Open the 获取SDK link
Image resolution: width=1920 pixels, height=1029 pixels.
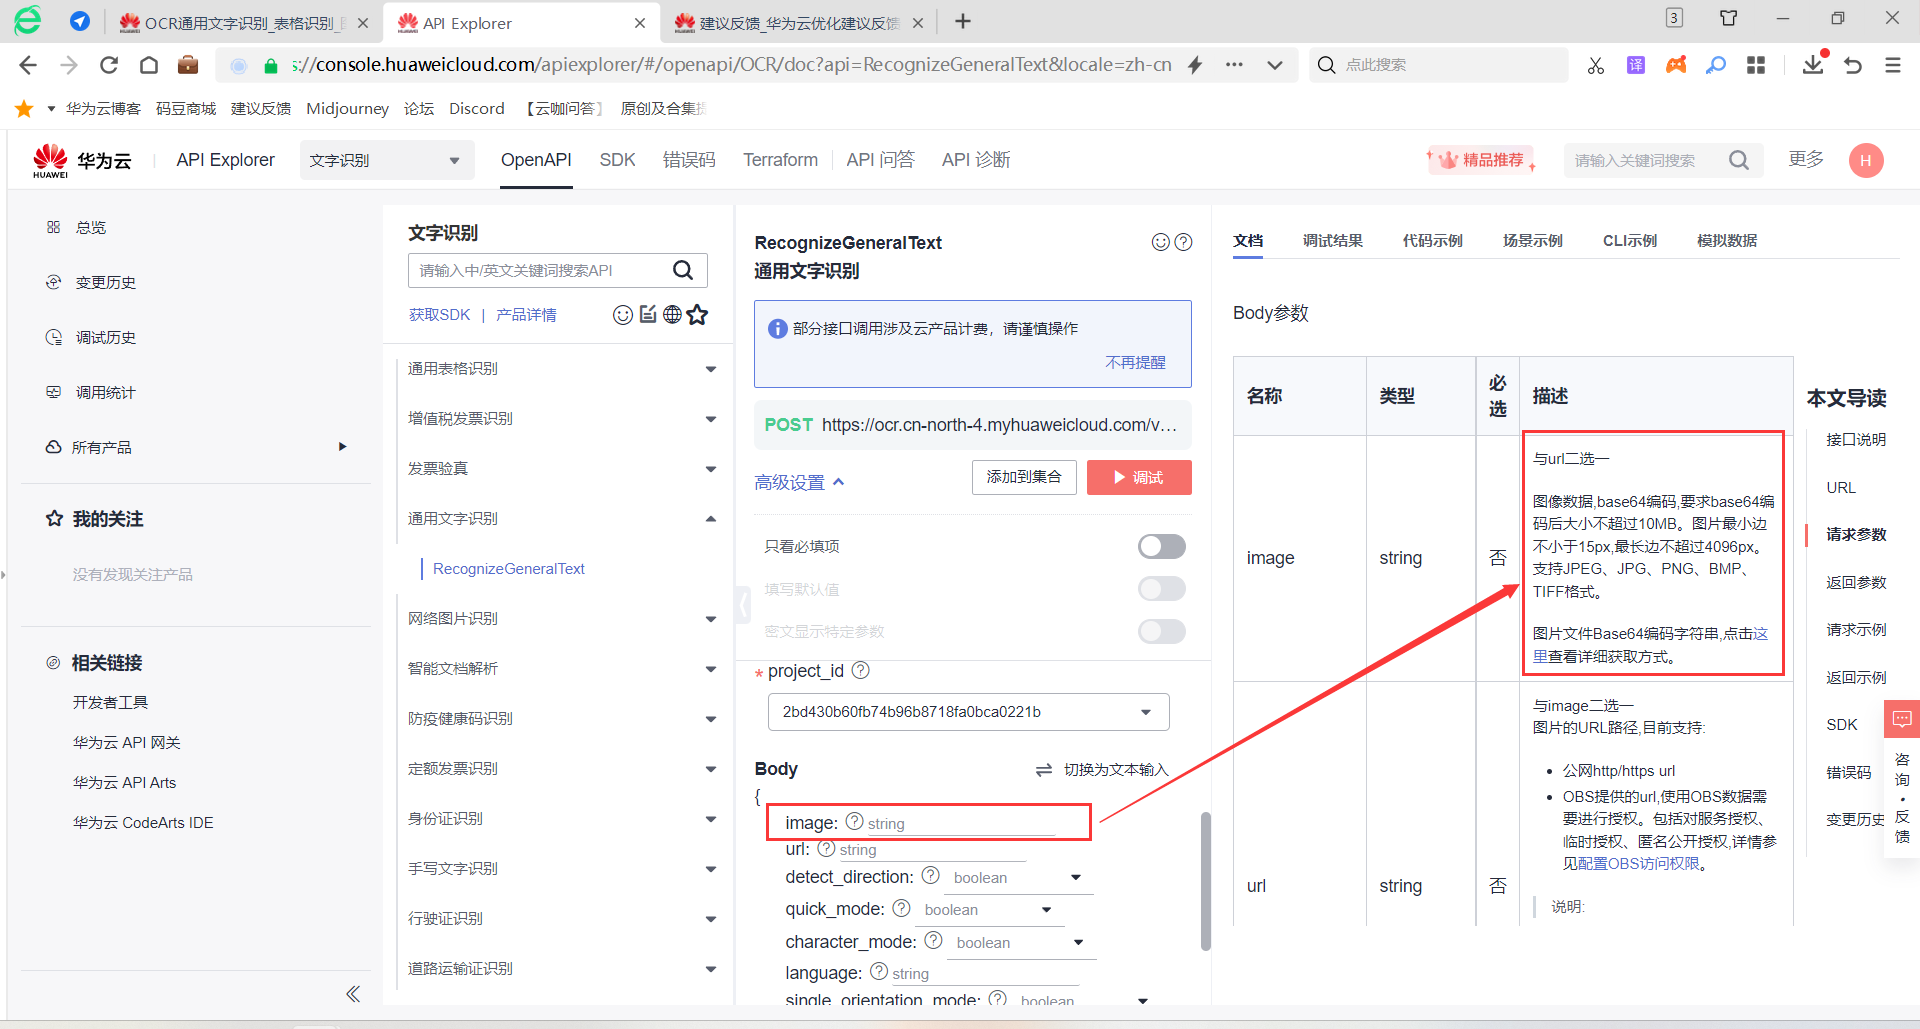(439, 315)
